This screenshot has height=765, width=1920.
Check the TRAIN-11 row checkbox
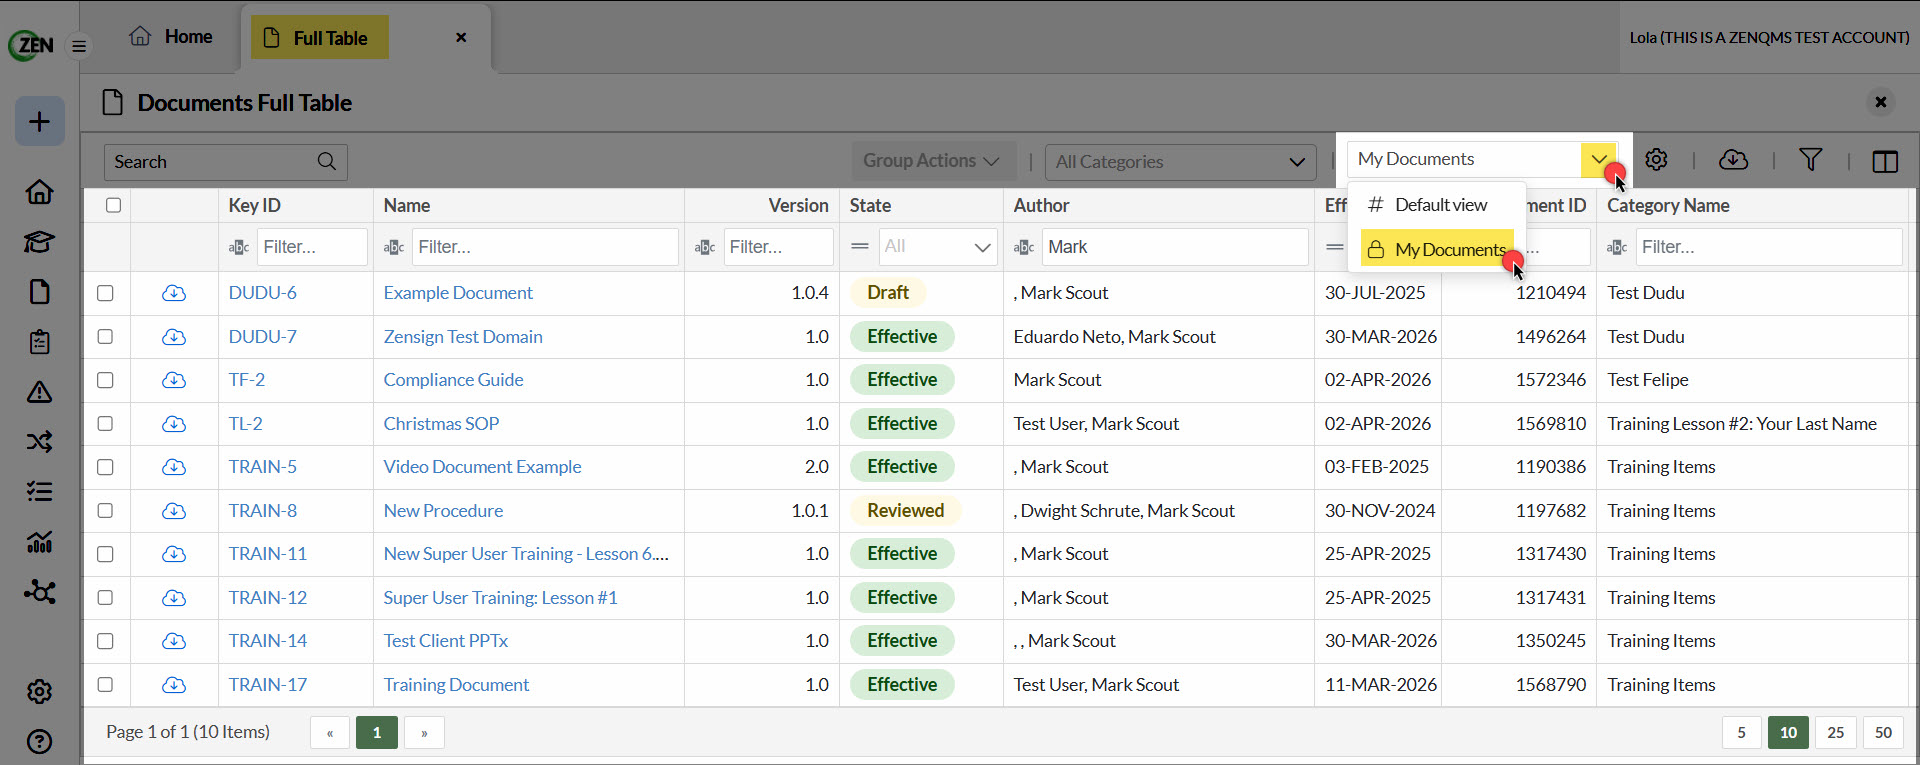105,554
